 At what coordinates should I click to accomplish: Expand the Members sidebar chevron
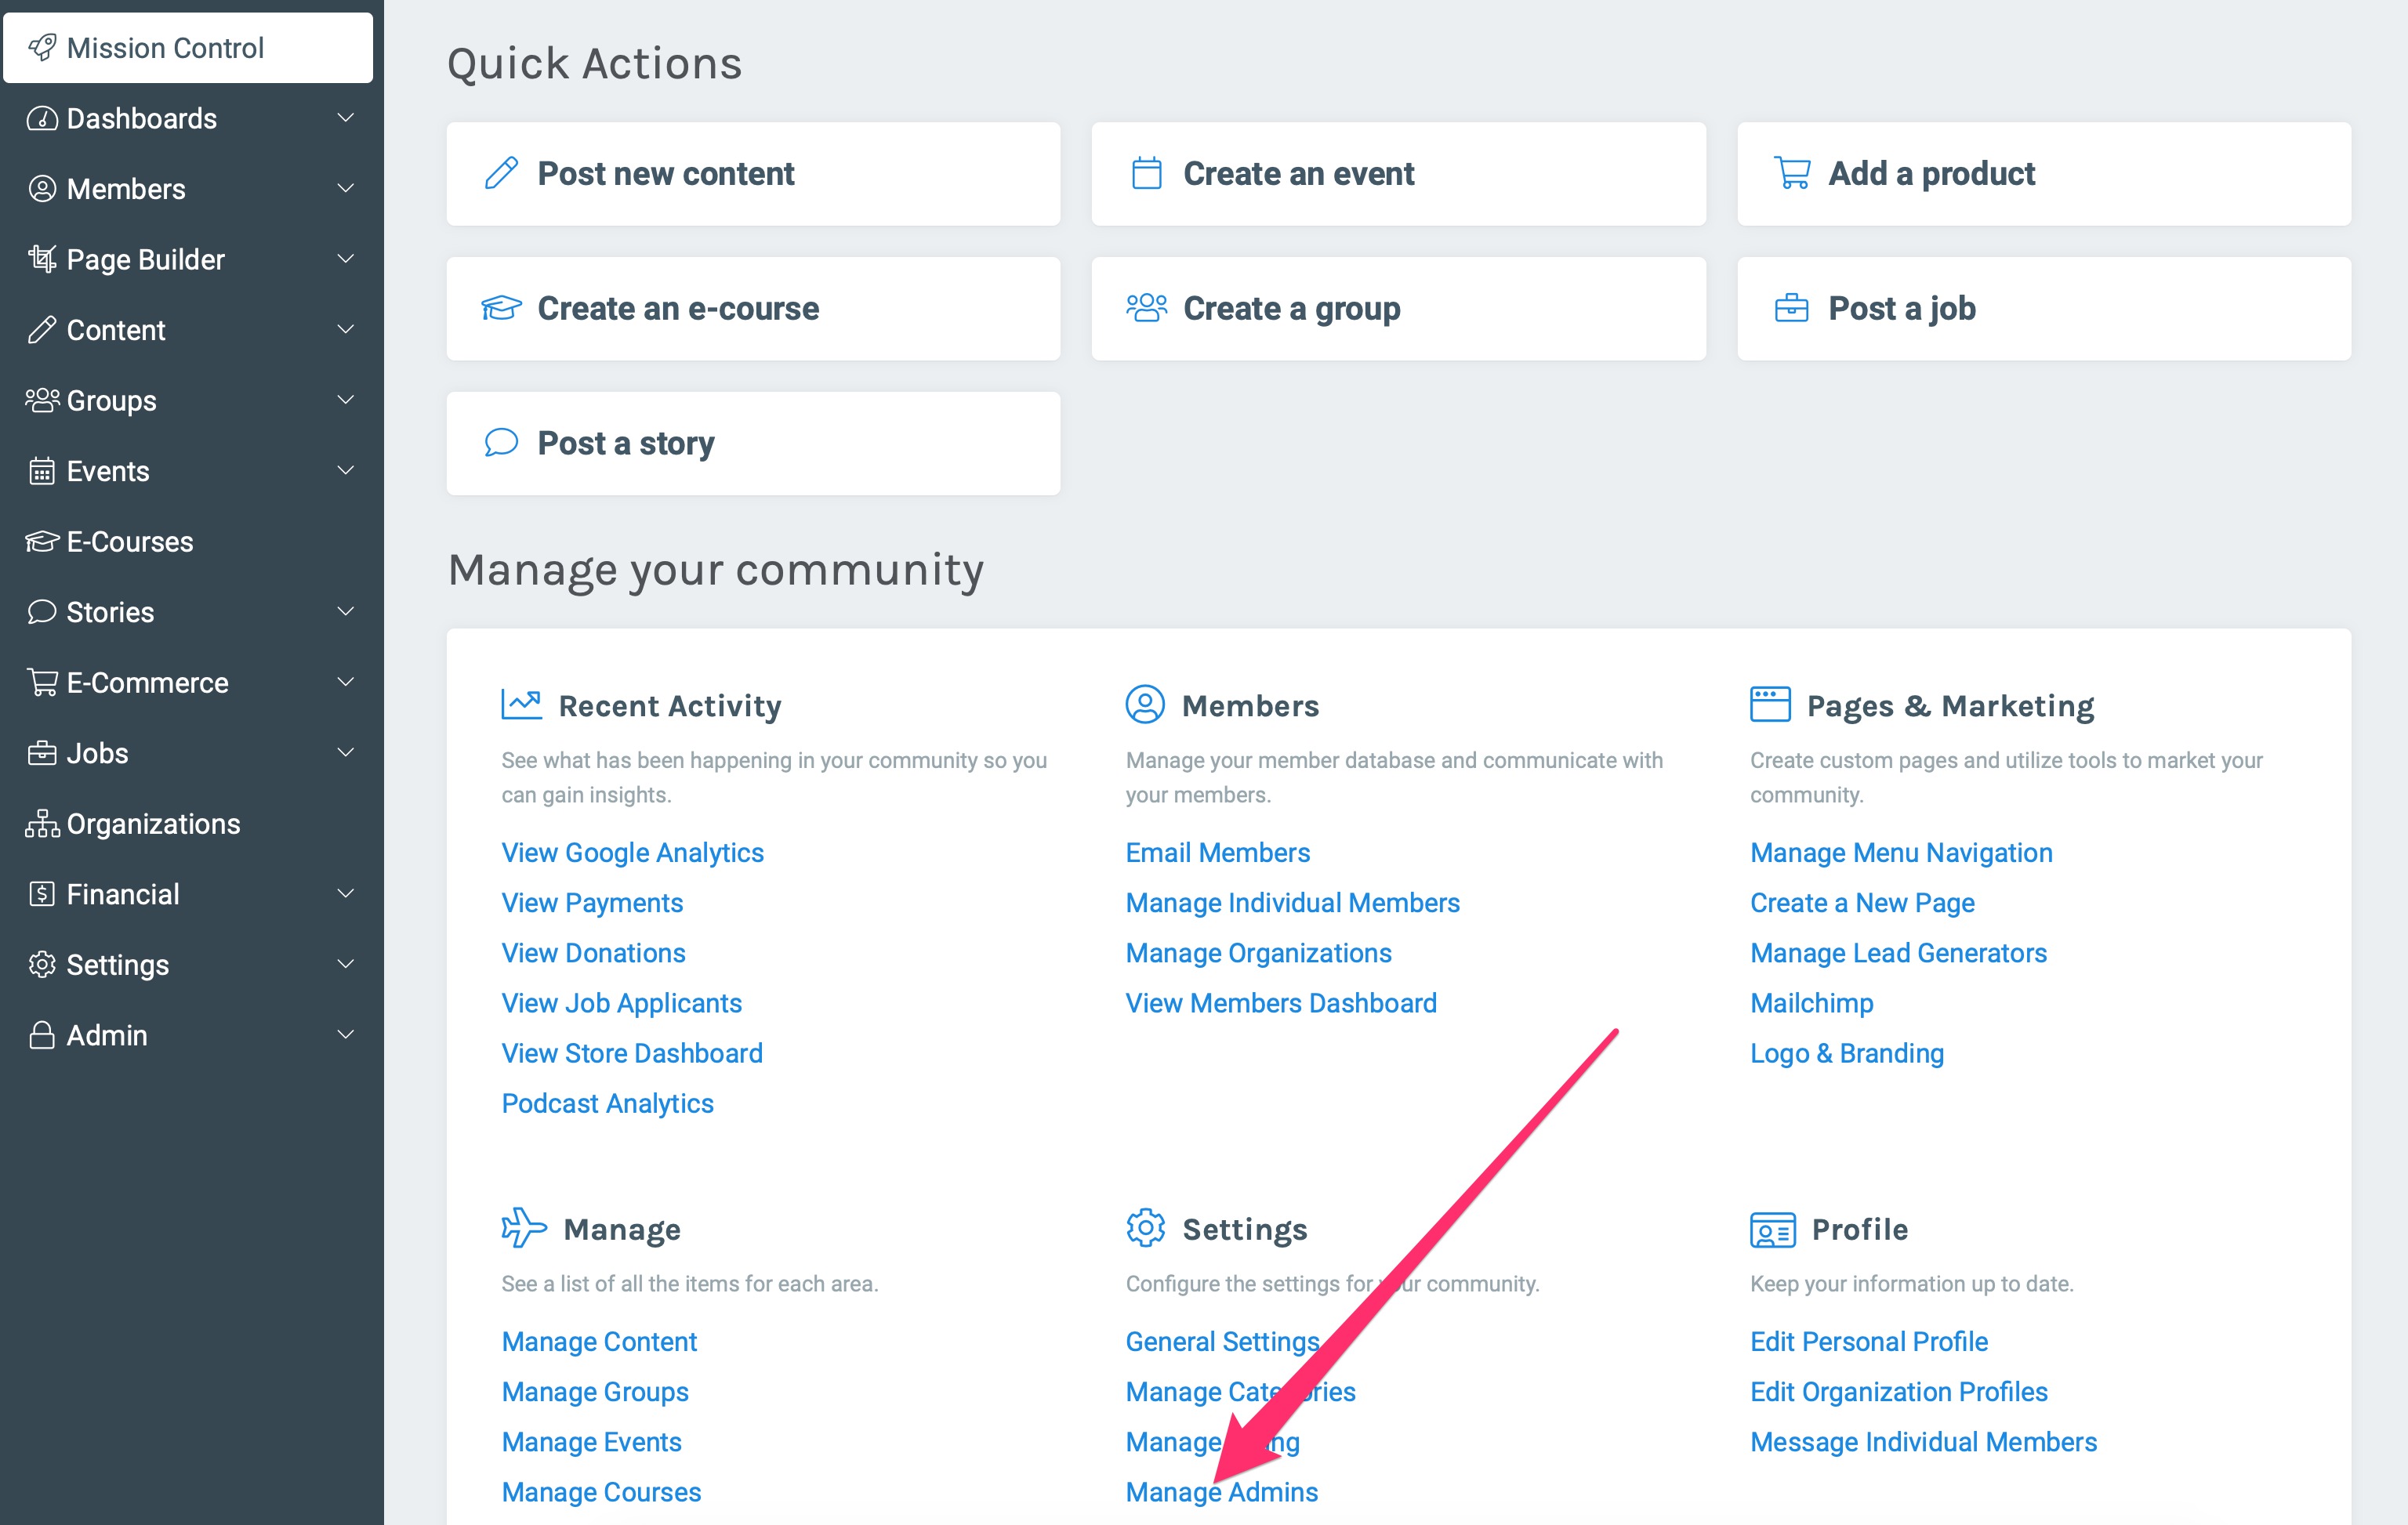pos(345,188)
